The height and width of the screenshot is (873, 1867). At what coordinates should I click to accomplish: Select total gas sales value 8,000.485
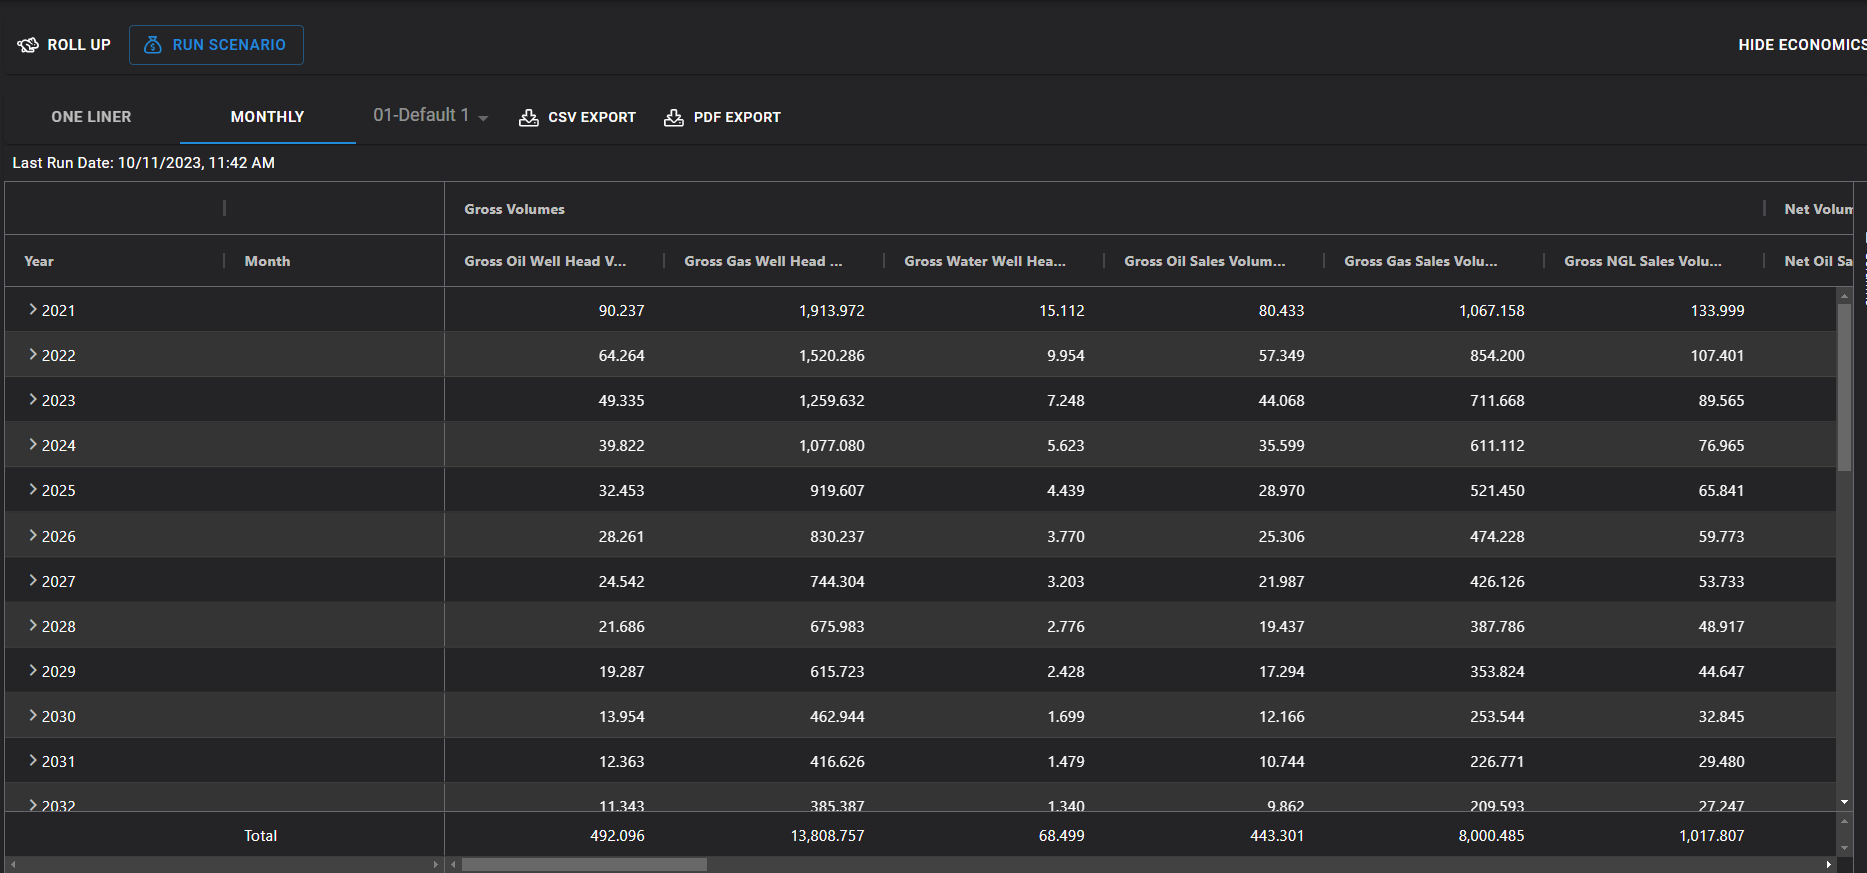point(1491,836)
